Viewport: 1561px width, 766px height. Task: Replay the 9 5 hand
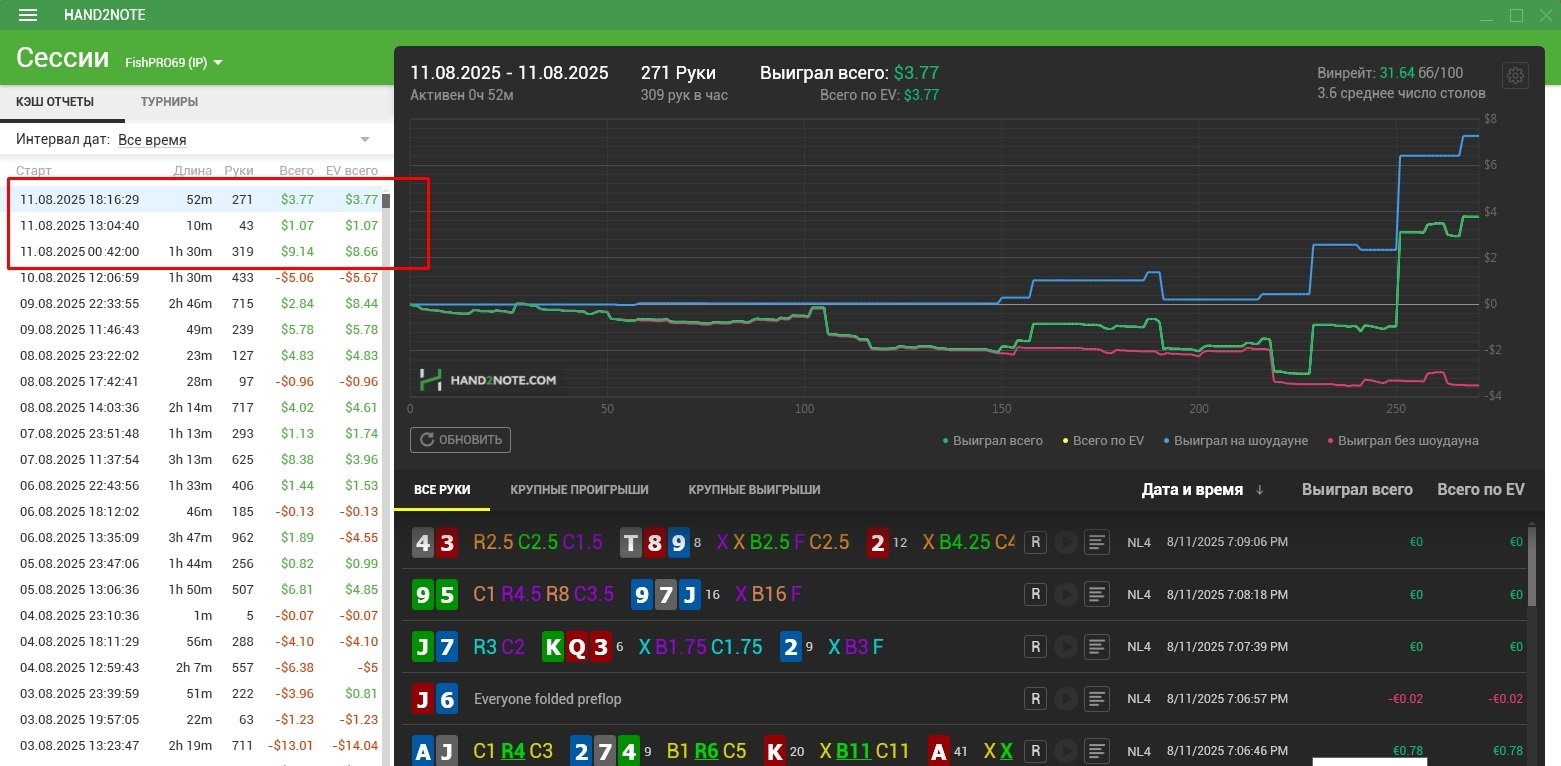coord(1066,594)
